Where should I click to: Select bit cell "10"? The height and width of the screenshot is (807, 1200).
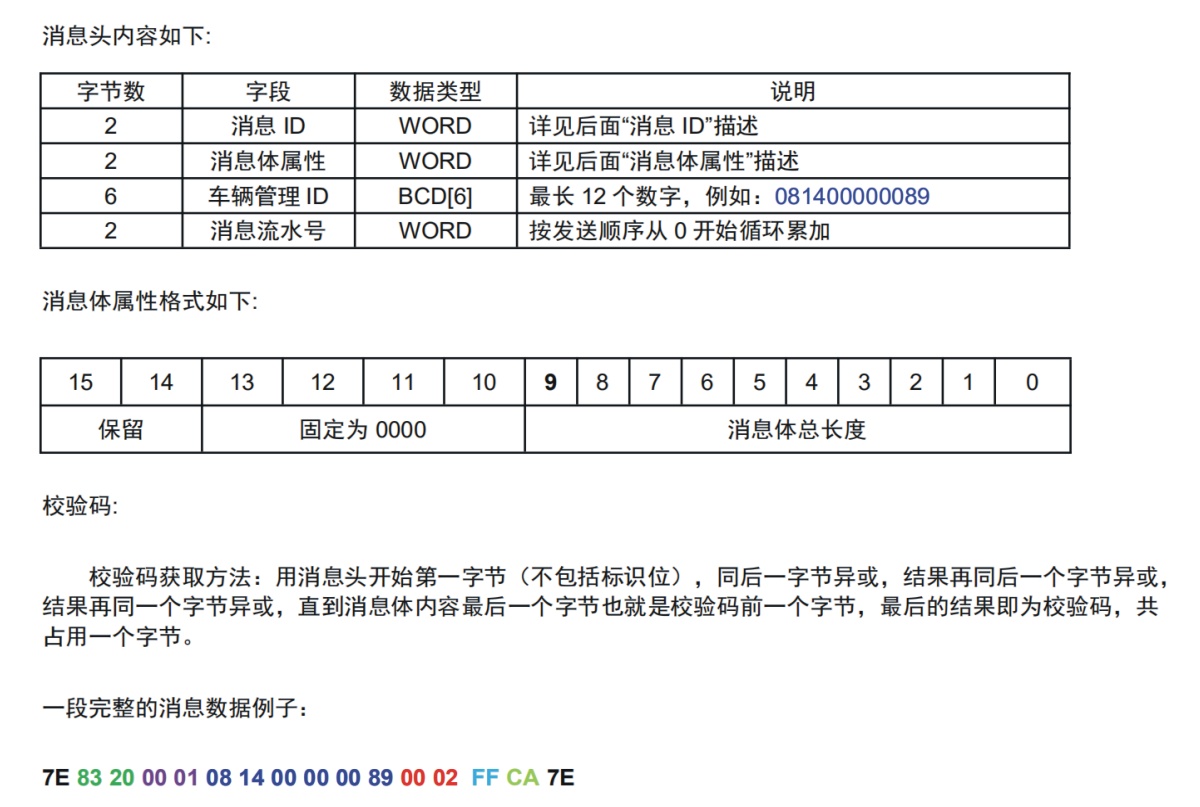pyautogui.click(x=484, y=383)
